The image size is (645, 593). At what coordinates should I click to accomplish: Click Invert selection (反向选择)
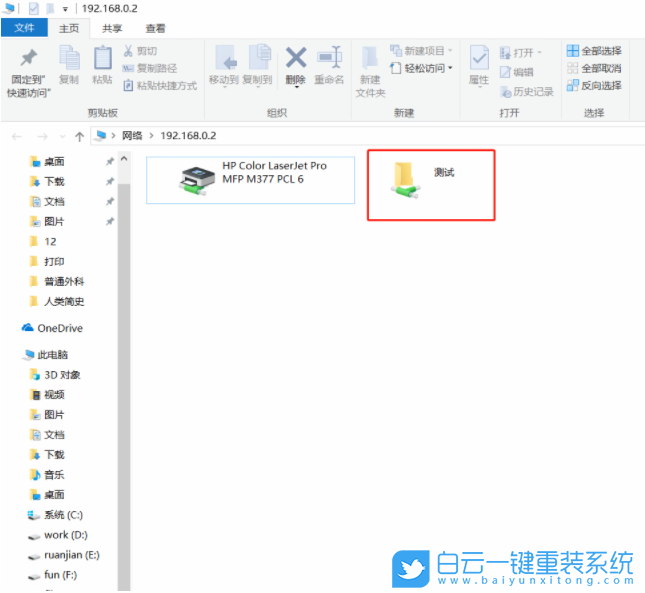click(x=594, y=85)
